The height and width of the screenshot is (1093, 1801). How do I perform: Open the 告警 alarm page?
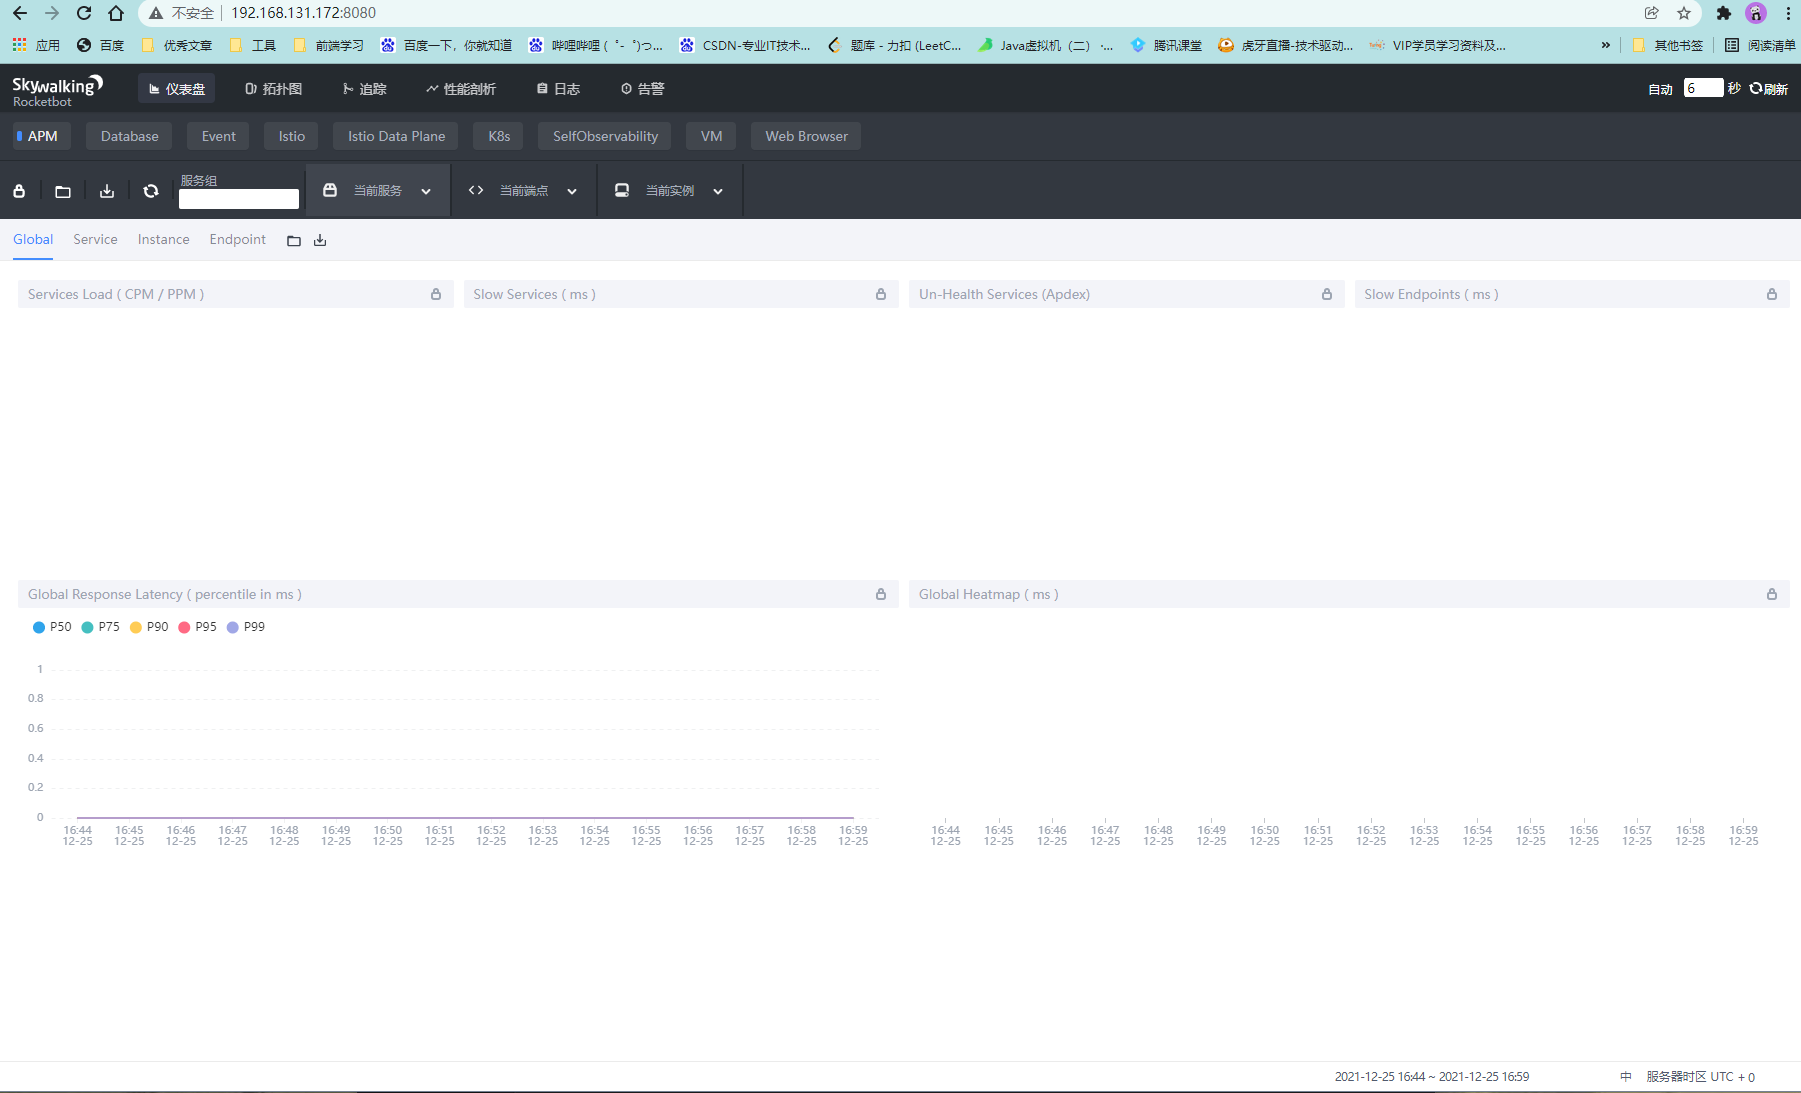pyautogui.click(x=642, y=89)
